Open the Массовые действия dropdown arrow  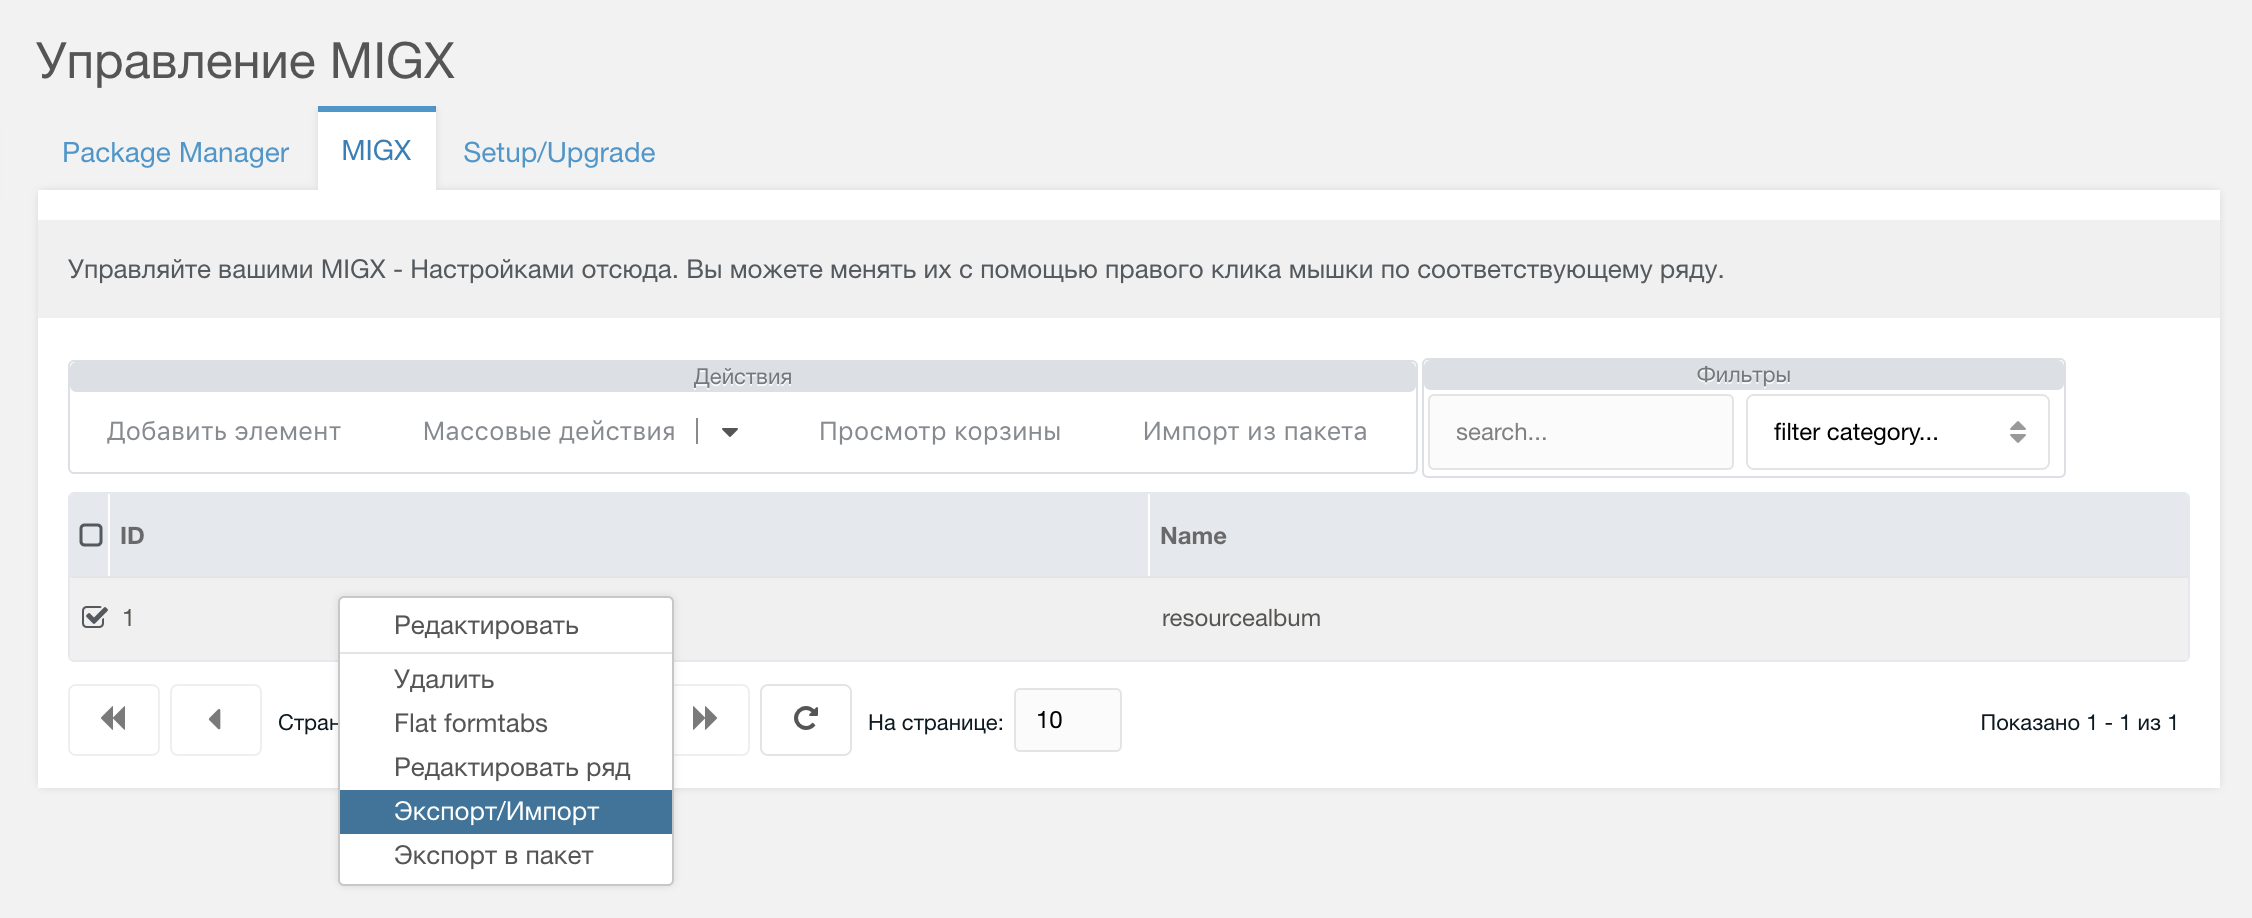point(730,432)
